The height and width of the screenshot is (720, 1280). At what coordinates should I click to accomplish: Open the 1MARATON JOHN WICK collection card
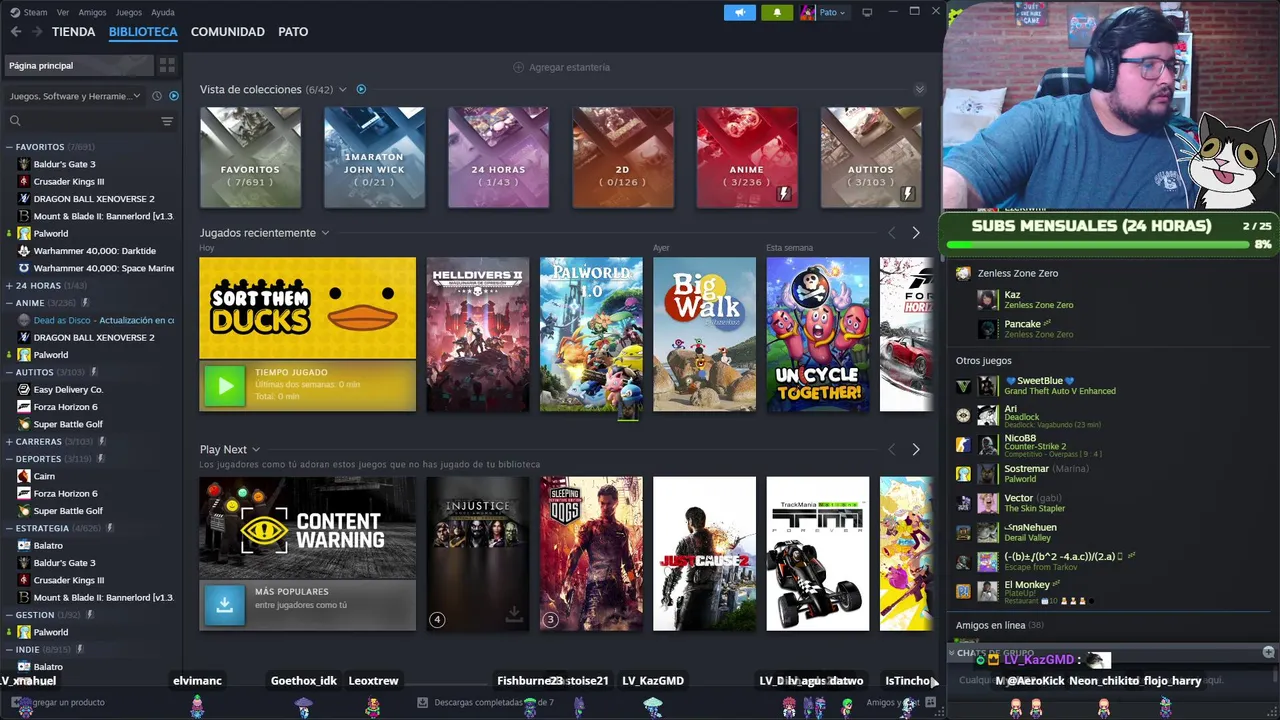[374, 158]
